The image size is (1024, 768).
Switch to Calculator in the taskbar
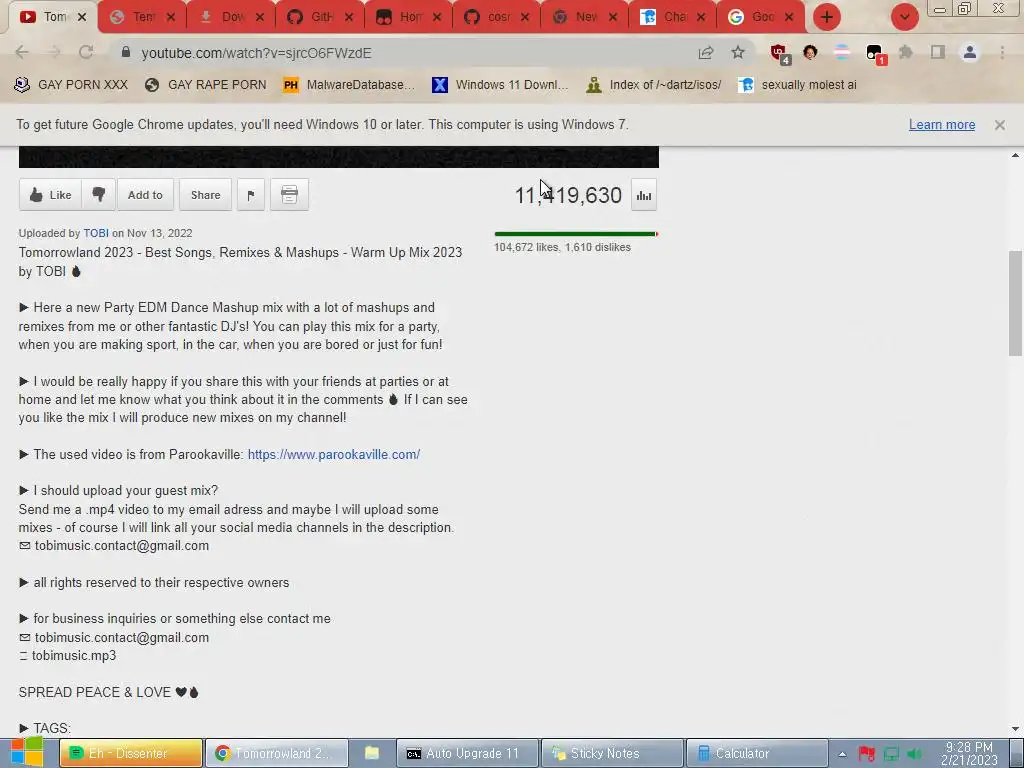click(757, 753)
